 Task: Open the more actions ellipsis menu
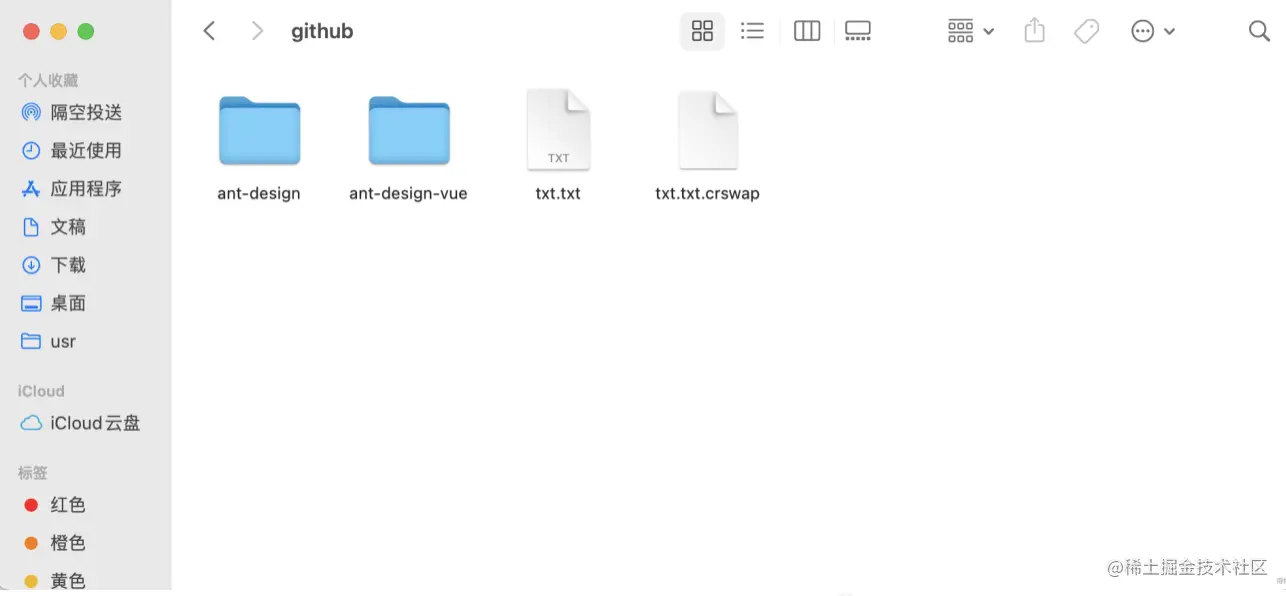[x=1153, y=31]
